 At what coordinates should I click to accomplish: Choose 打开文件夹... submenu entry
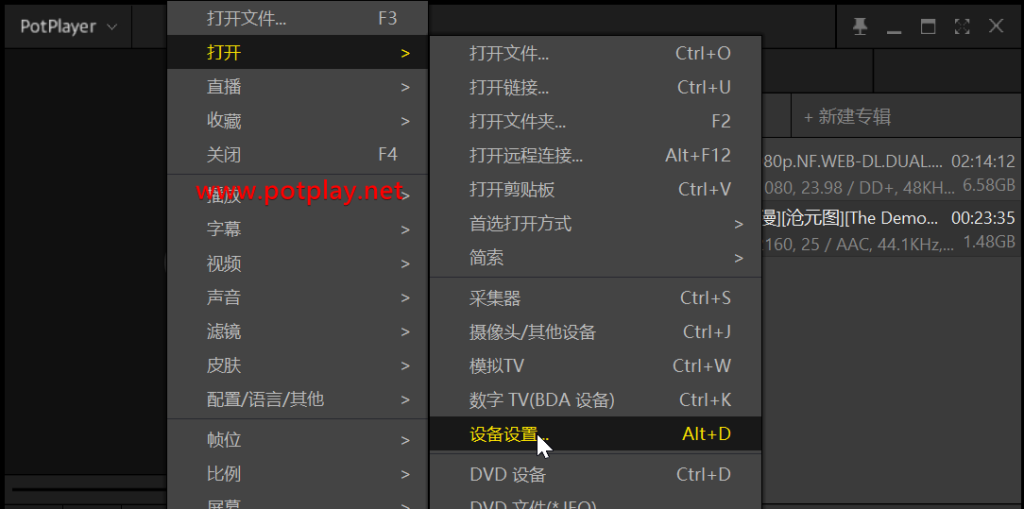(596, 122)
